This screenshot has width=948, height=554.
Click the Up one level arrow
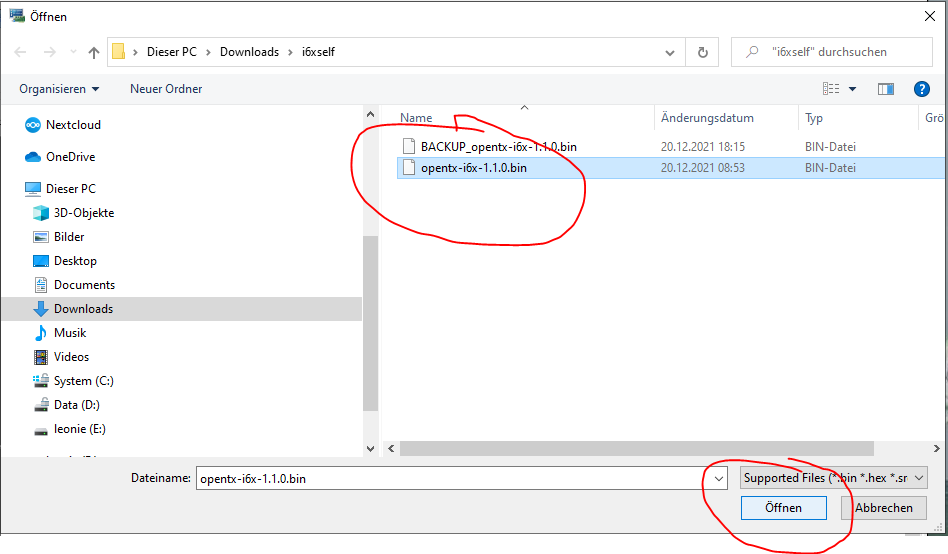[94, 52]
